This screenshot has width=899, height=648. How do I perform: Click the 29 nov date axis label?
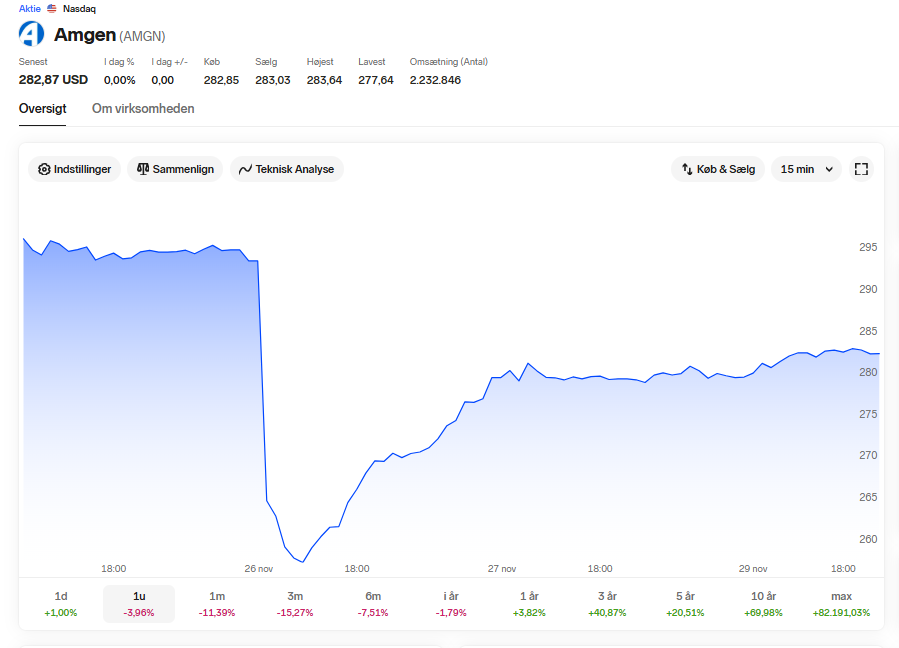tap(753, 568)
